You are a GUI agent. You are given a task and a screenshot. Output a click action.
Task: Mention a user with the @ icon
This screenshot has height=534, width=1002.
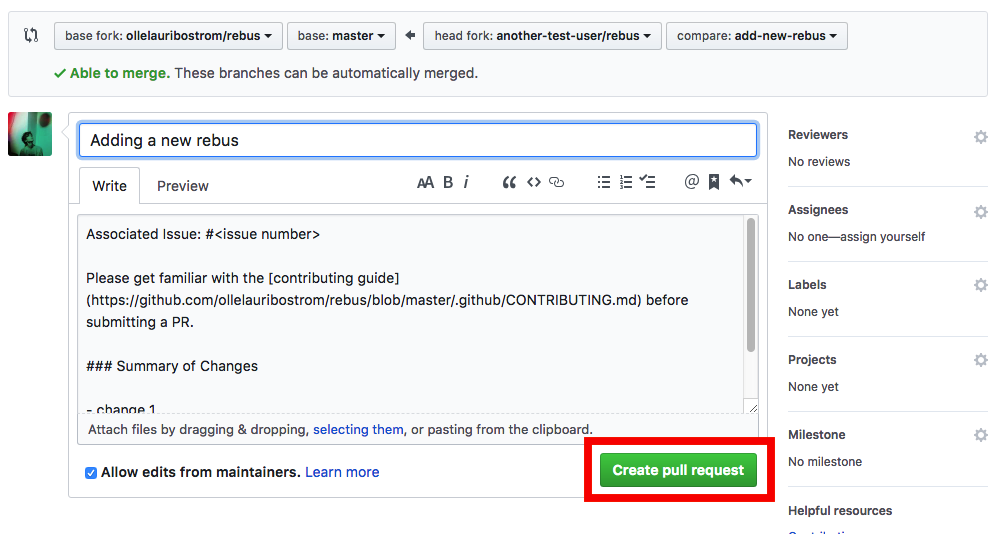click(691, 182)
